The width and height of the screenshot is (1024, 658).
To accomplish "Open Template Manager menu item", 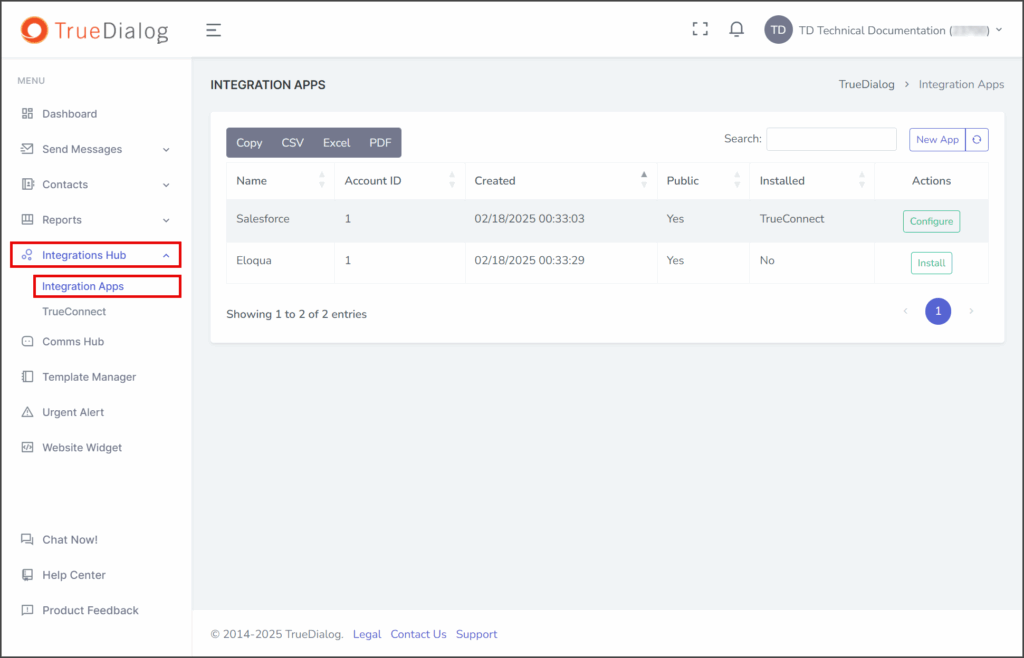I will (x=89, y=377).
